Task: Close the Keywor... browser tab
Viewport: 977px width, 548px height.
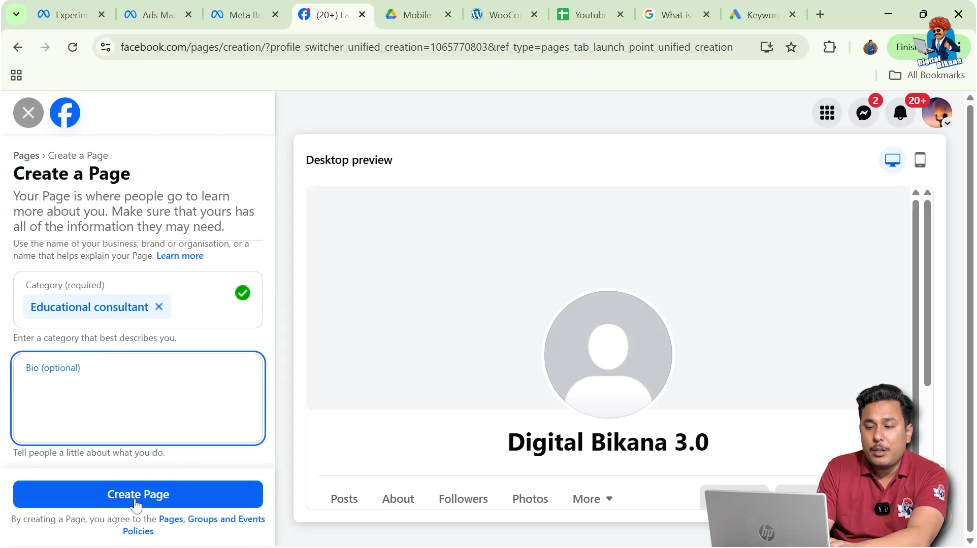Action: click(792, 14)
